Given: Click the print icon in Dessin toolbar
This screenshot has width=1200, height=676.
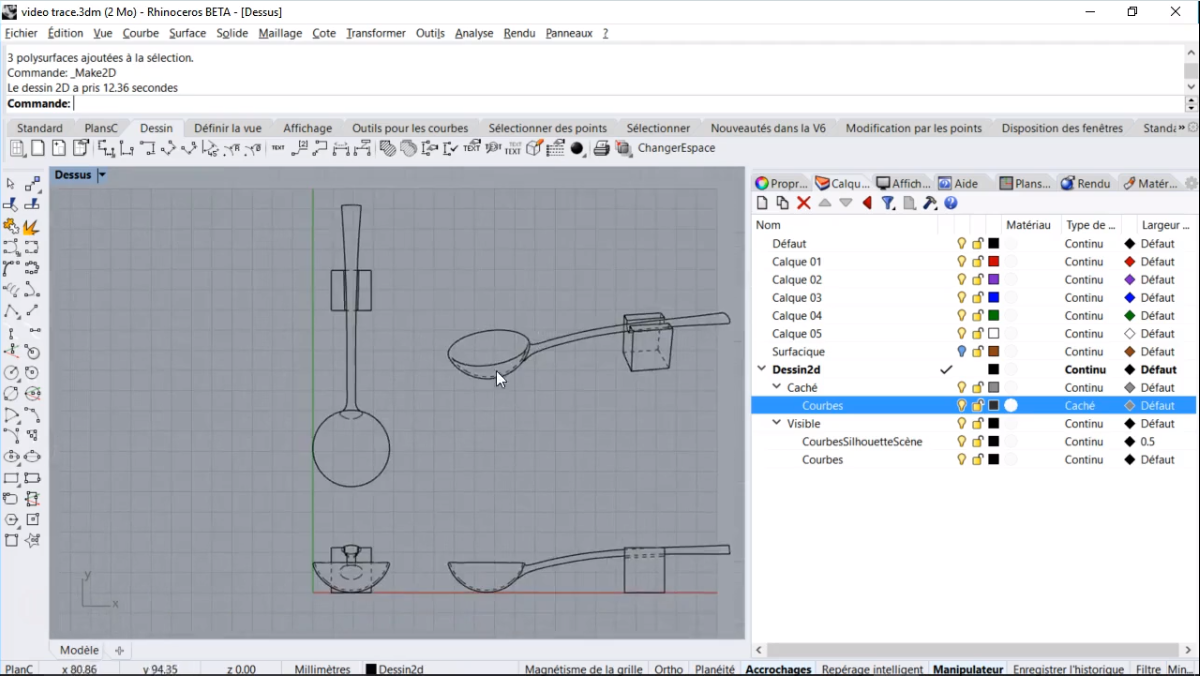Looking at the screenshot, I should (x=601, y=148).
